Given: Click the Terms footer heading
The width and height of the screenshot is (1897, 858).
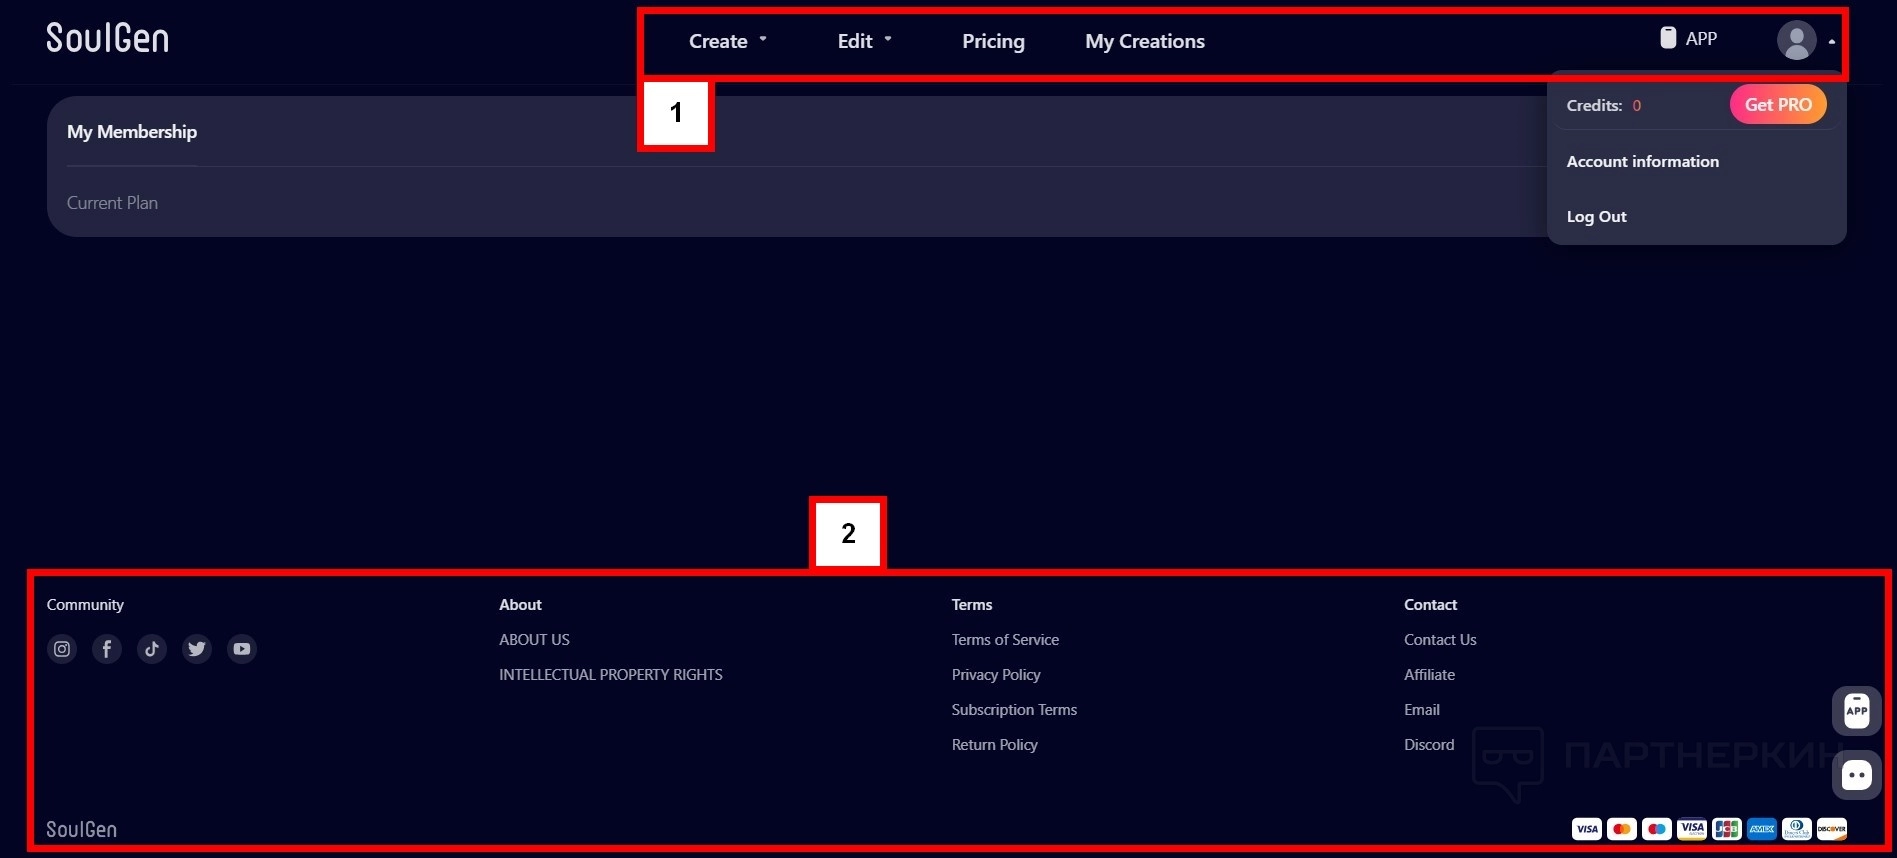Looking at the screenshot, I should click(972, 605).
